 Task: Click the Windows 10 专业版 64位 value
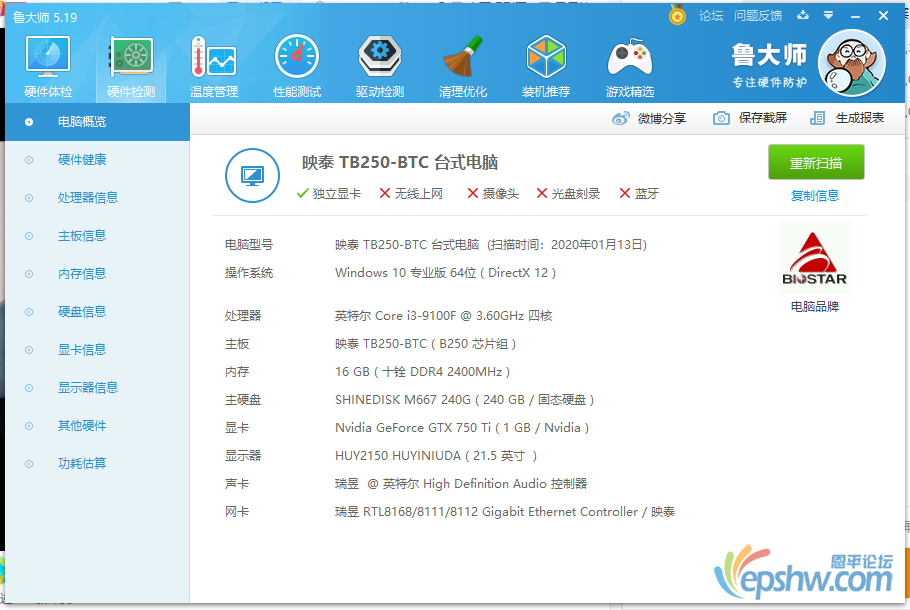[445, 273]
